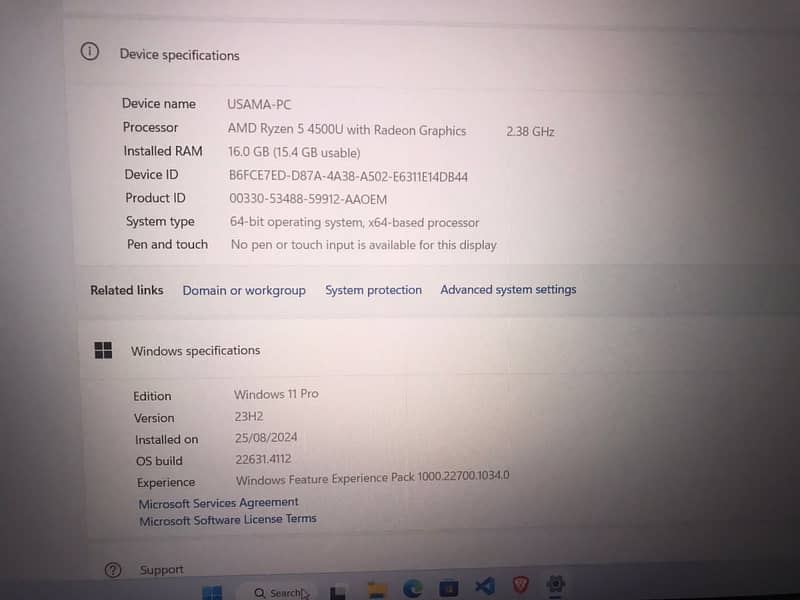Open Advanced system settings link
Image resolution: width=800 pixels, height=600 pixels.
coord(508,289)
